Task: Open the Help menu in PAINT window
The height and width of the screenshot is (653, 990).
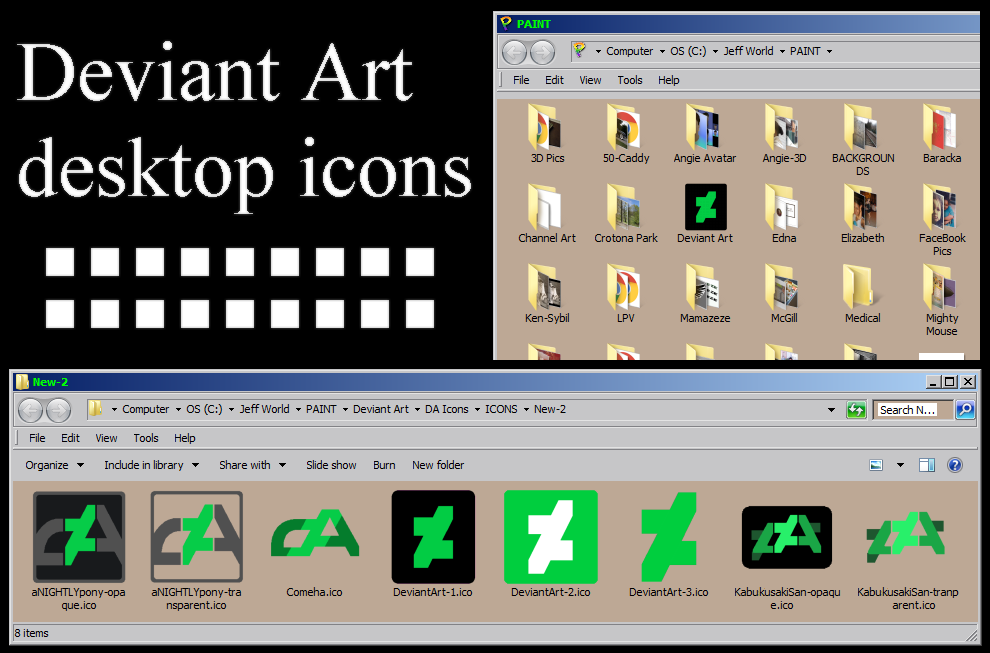Action: [669, 80]
